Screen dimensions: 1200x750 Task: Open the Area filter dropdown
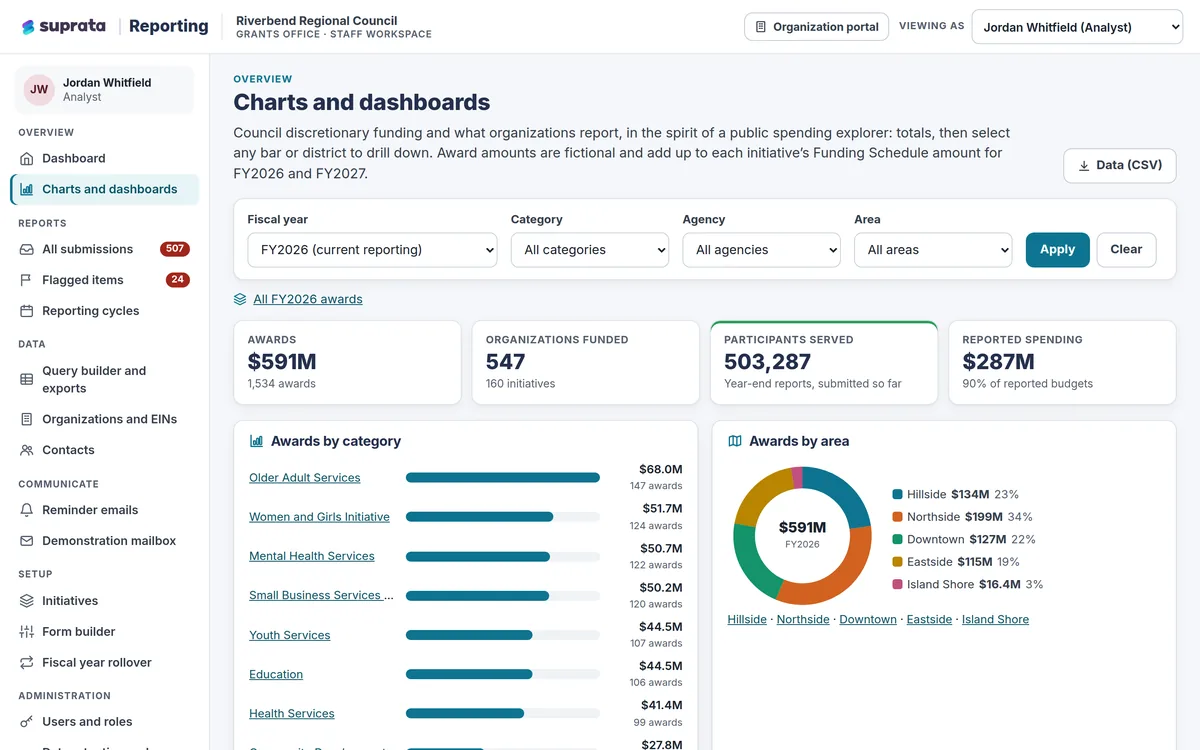pos(933,250)
